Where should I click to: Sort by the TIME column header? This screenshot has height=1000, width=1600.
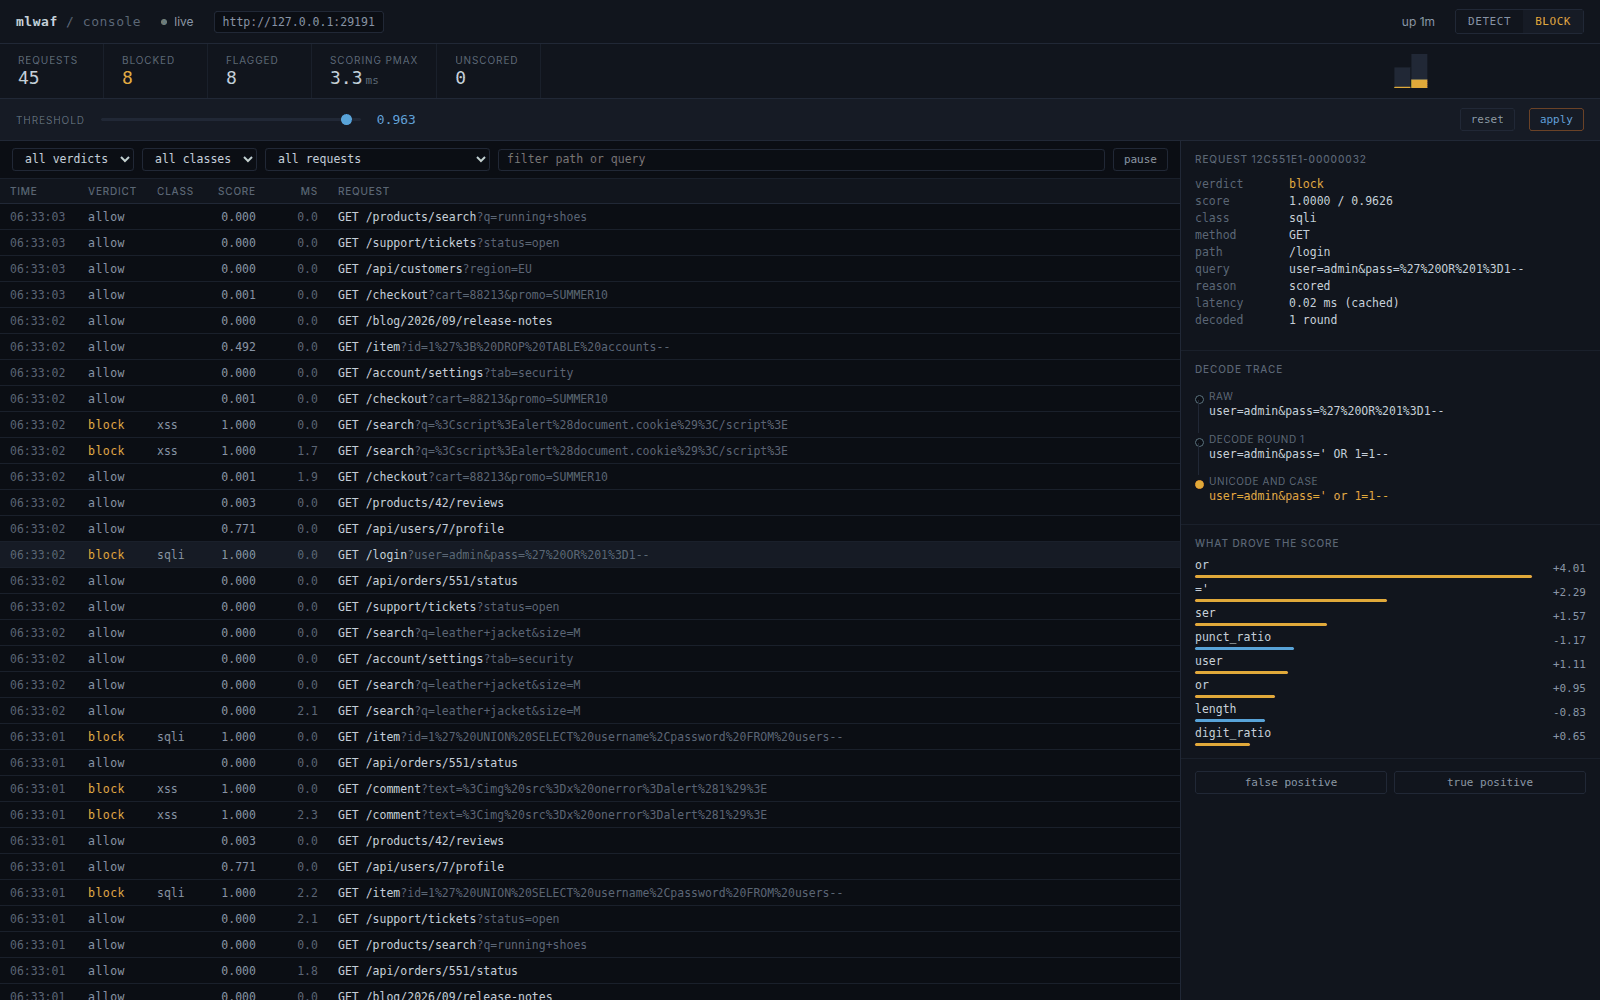(x=24, y=191)
